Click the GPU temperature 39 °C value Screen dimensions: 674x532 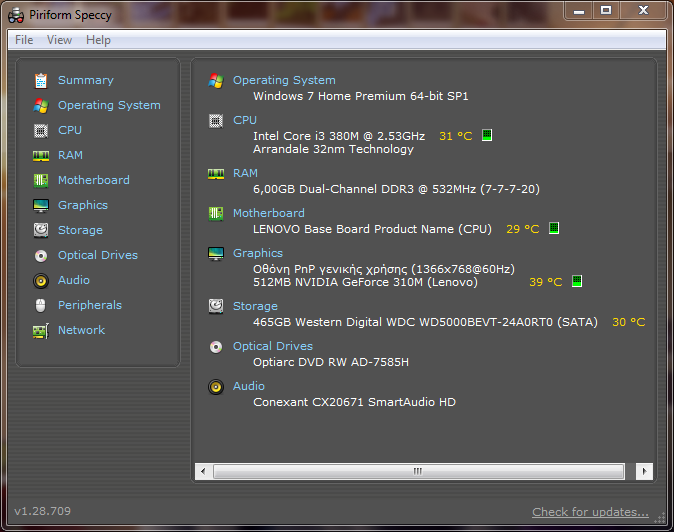545,282
